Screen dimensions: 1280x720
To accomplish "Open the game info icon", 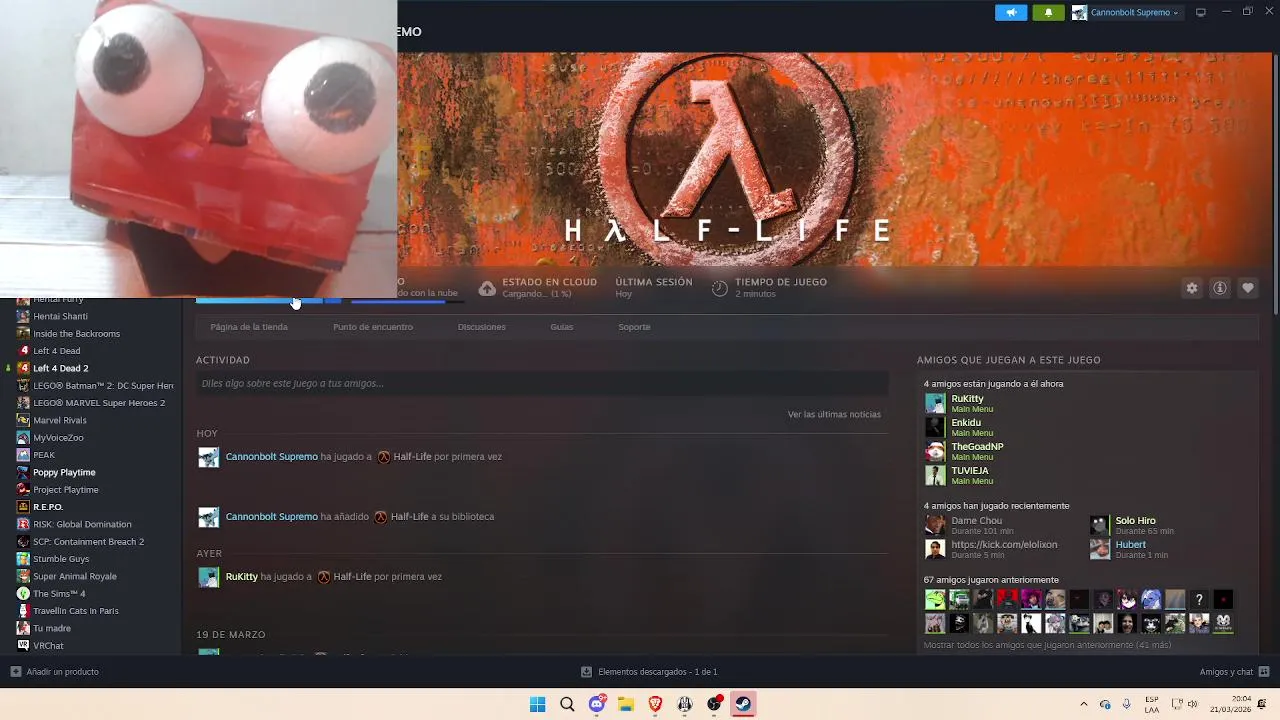I will click(x=1220, y=288).
